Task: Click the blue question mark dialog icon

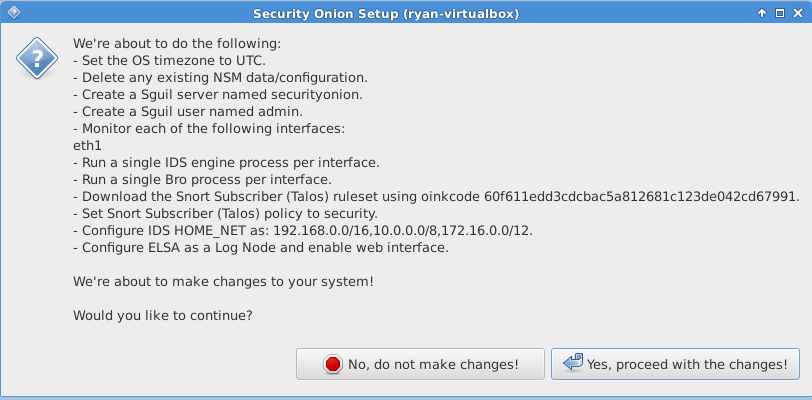Action: [x=37, y=59]
